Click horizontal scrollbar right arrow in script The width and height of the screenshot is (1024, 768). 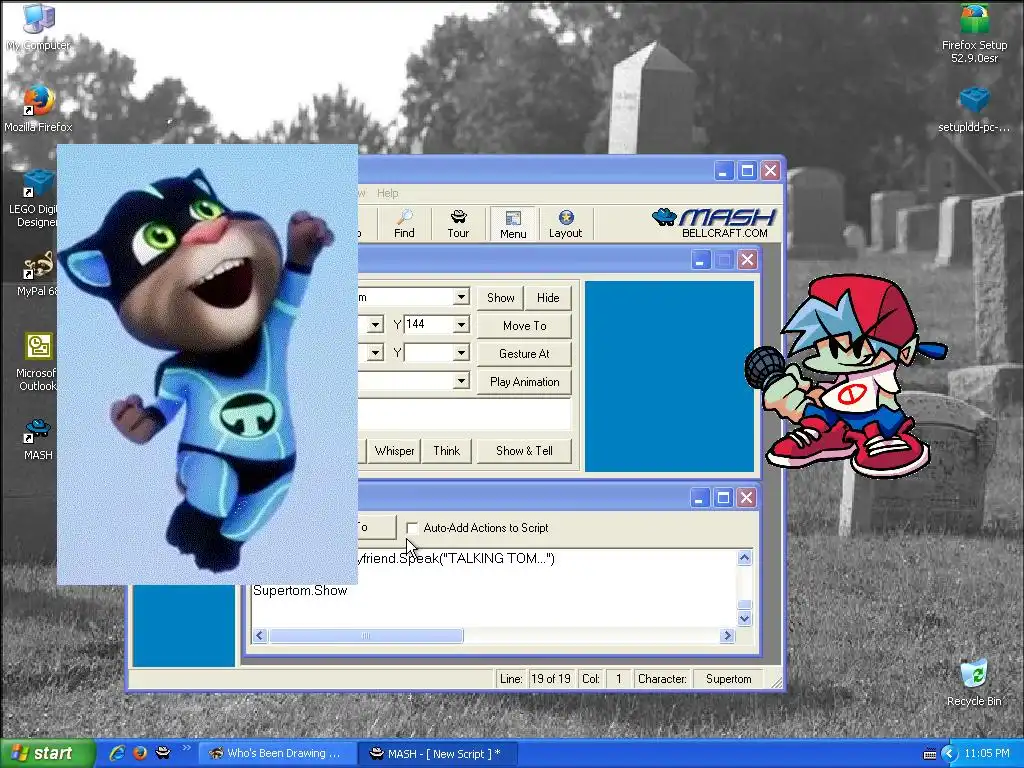click(x=728, y=635)
